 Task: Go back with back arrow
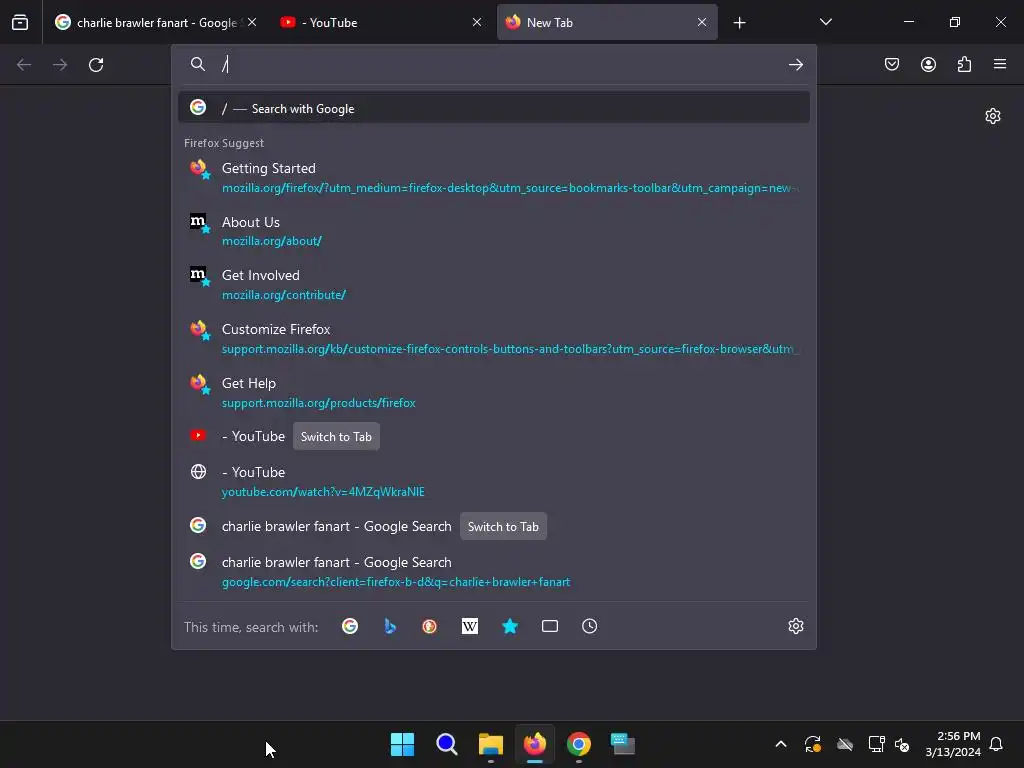click(24, 65)
